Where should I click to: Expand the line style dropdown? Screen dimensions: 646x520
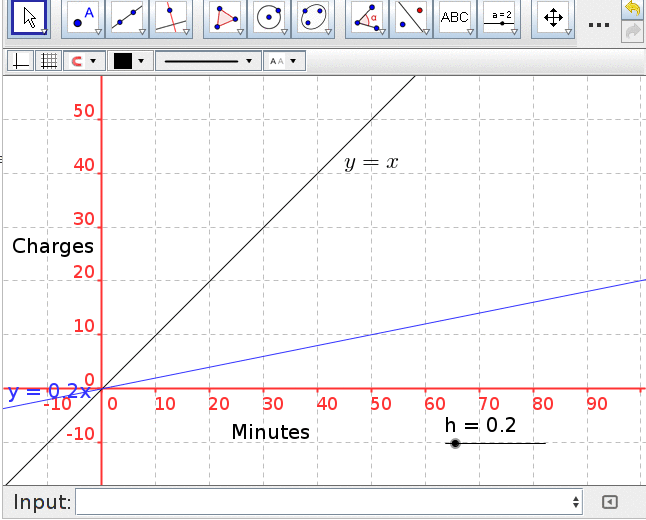tap(208, 61)
